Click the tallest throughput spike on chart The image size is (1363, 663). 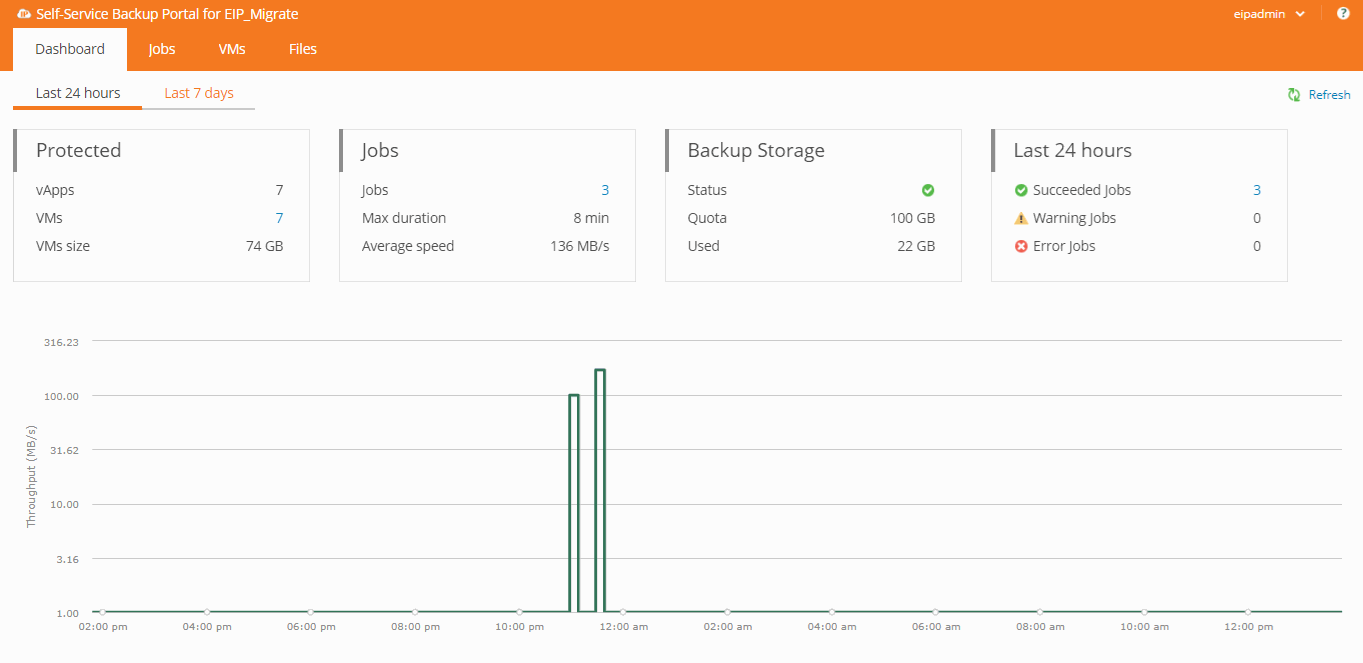pos(600,371)
